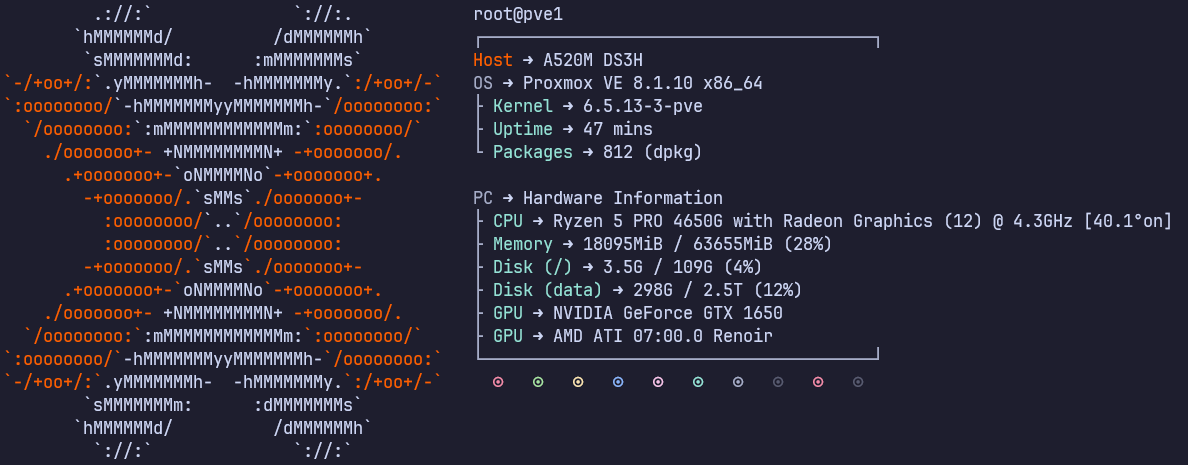Click the orange Host label

(492, 60)
